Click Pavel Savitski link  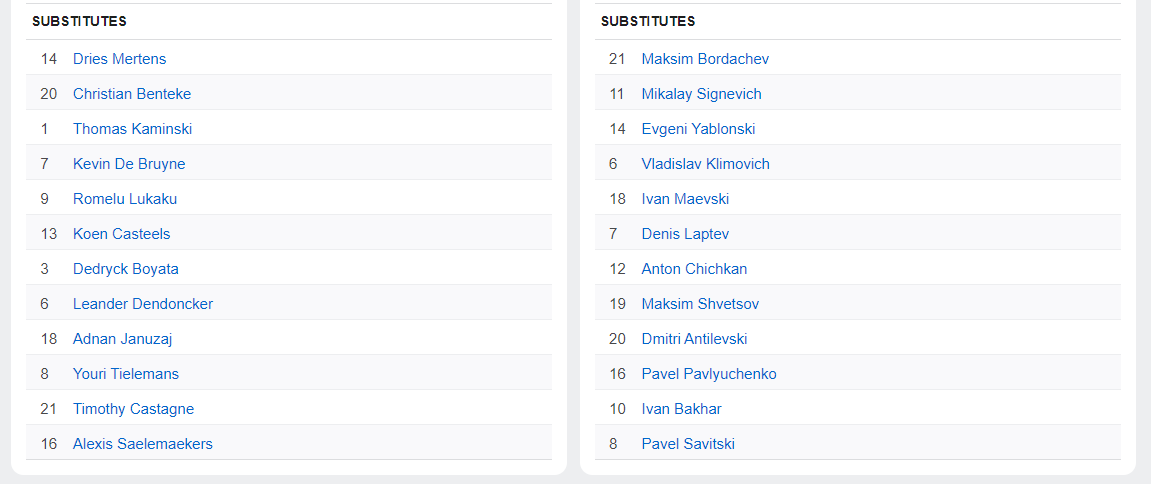(688, 444)
